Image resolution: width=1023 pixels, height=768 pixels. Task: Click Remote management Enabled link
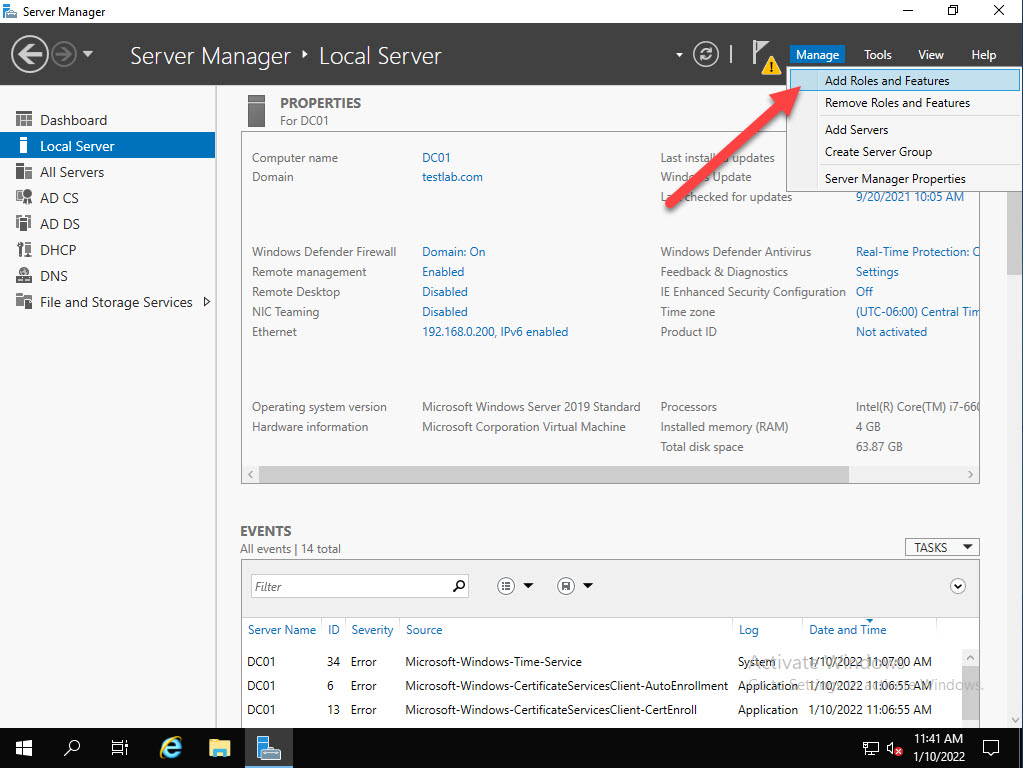[x=443, y=272]
